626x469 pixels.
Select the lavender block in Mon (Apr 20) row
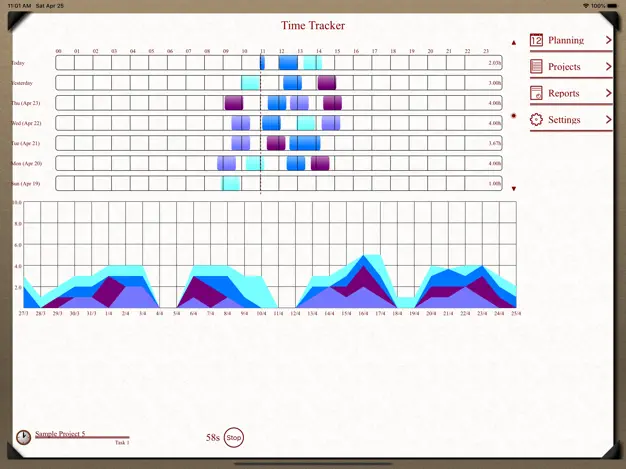(226, 163)
